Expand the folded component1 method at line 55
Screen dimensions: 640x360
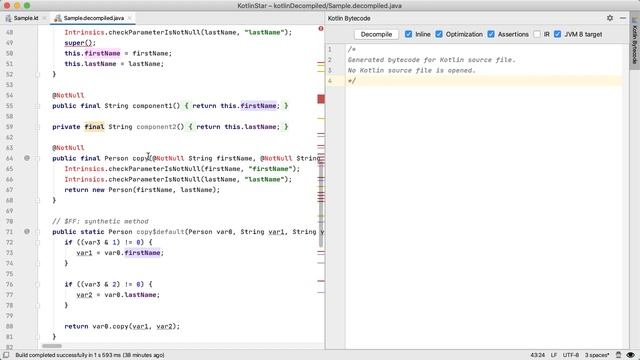click(38, 106)
